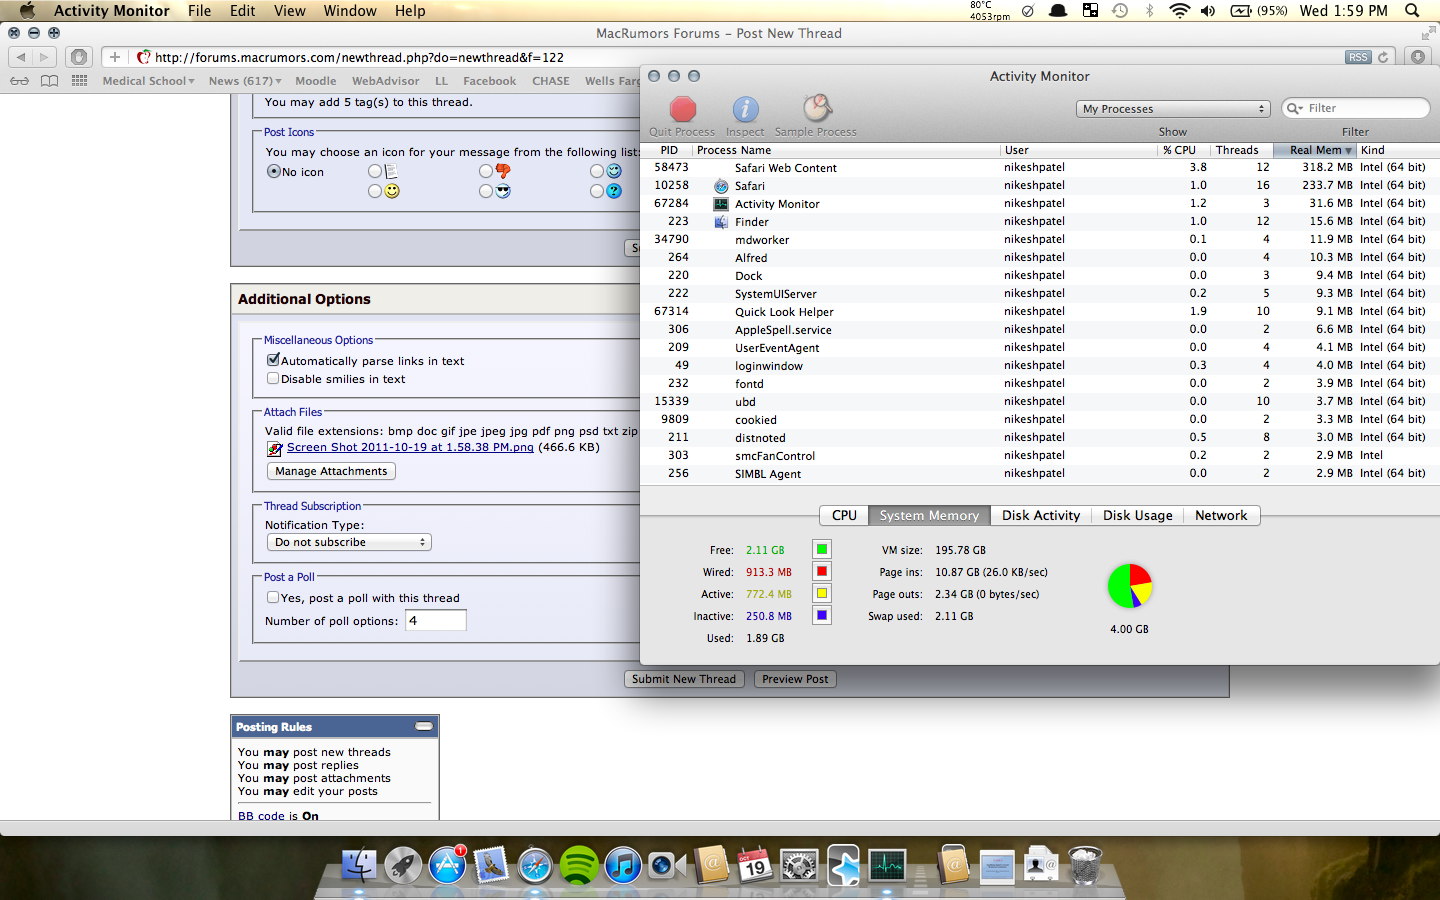1440x900 pixels.
Task: Open the Trash in the Dock
Action: (1085, 865)
